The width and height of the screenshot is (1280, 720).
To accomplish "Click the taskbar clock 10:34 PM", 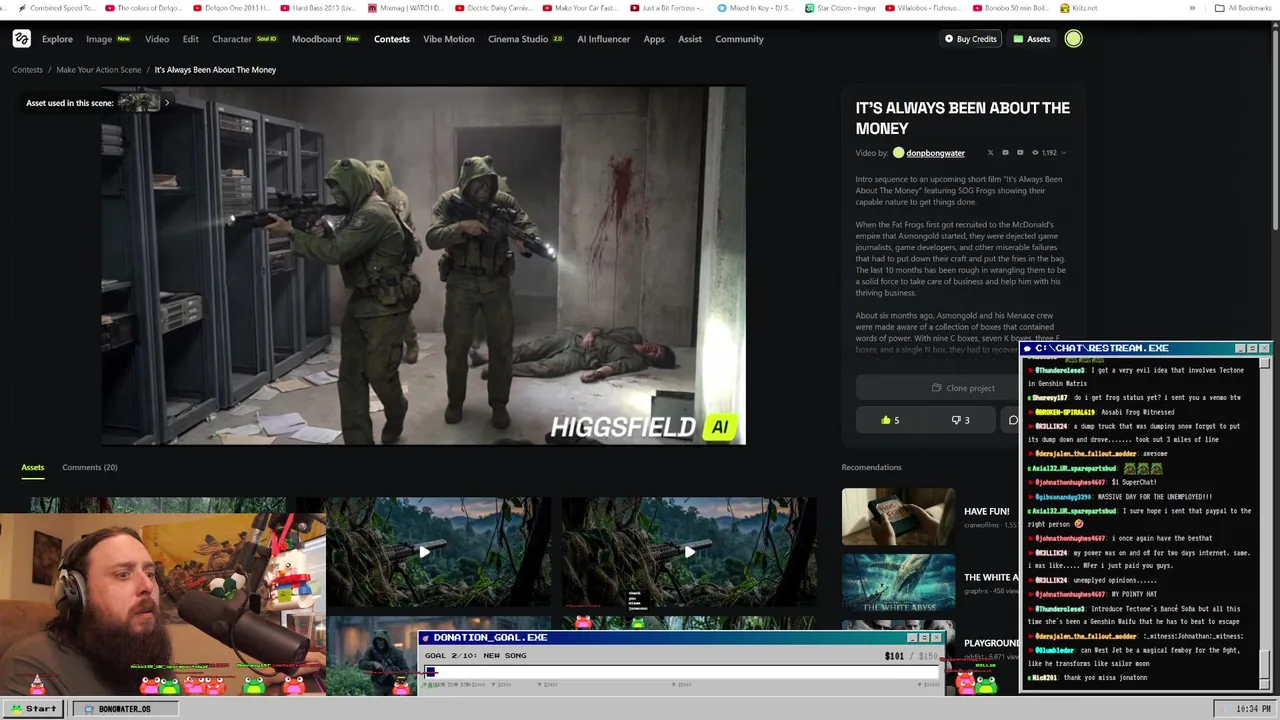I will point(1253,709).
